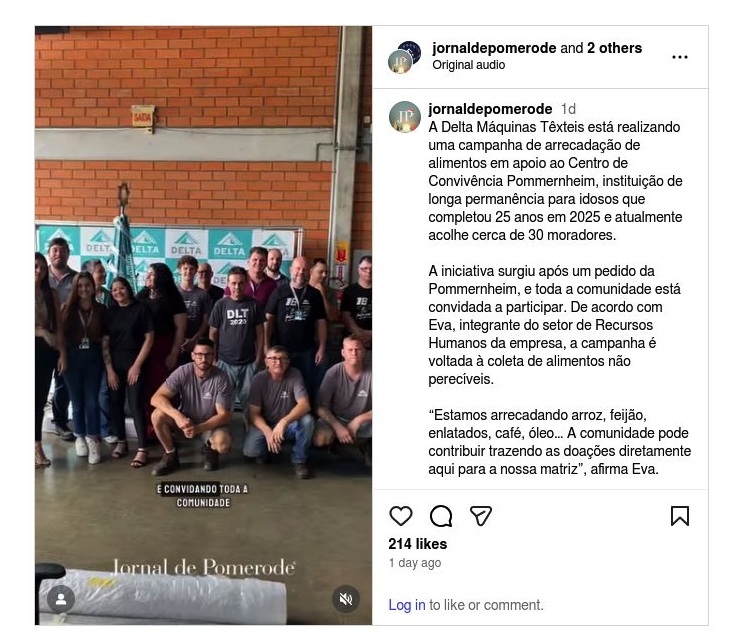View the 214 likes list

418,544
